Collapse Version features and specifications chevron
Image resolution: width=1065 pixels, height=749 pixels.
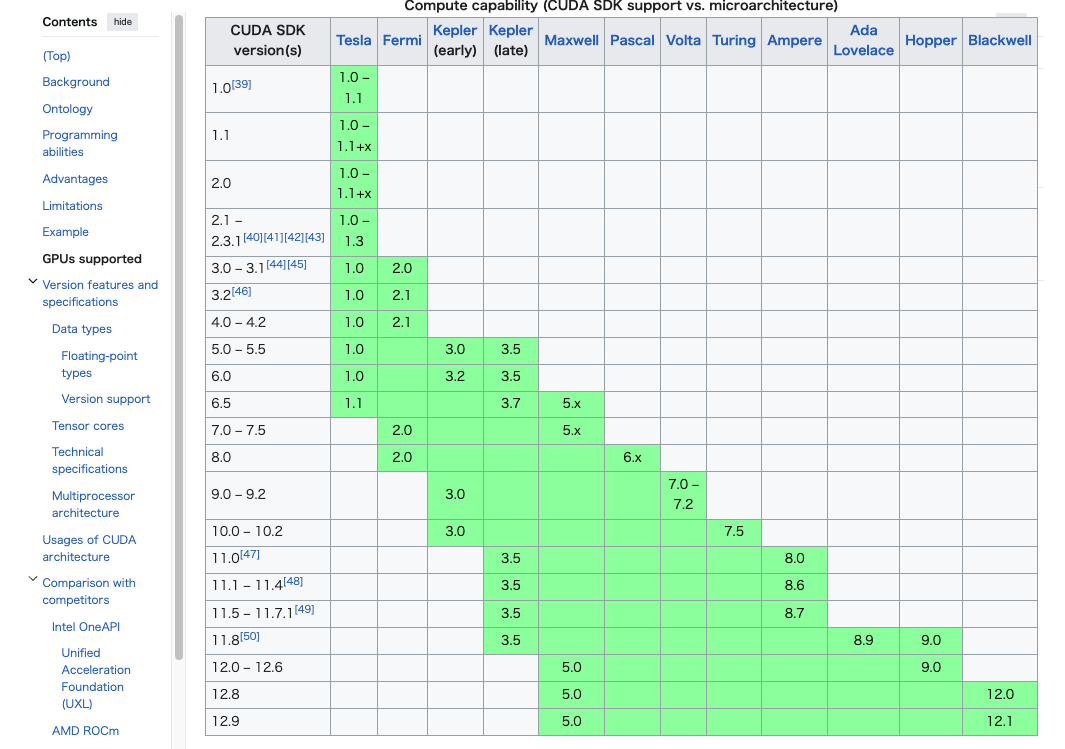pos(33,281)
